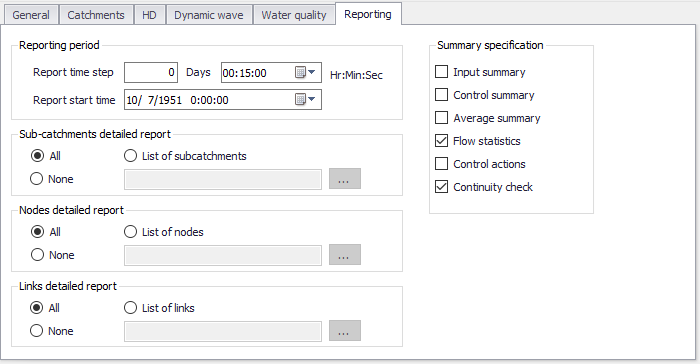Open the Report start time calendar dropdown
Image resolution: width=700 pixels, height=364 pixels.
point(305,99)
